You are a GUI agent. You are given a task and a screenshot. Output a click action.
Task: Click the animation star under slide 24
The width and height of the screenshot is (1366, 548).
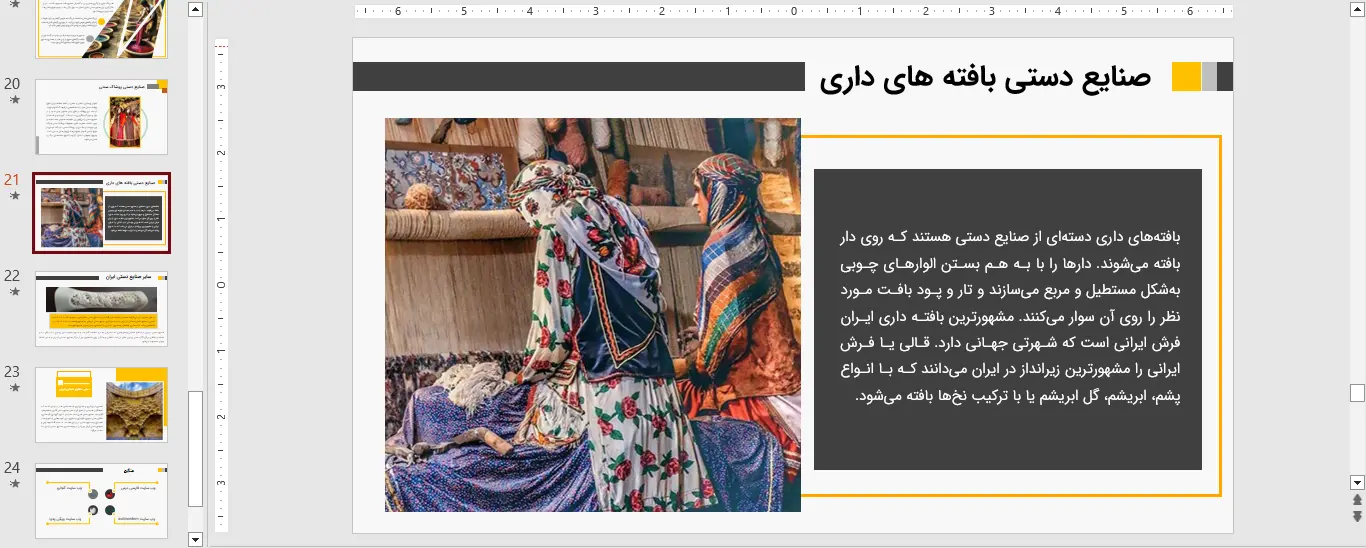[x=14, y=484]
